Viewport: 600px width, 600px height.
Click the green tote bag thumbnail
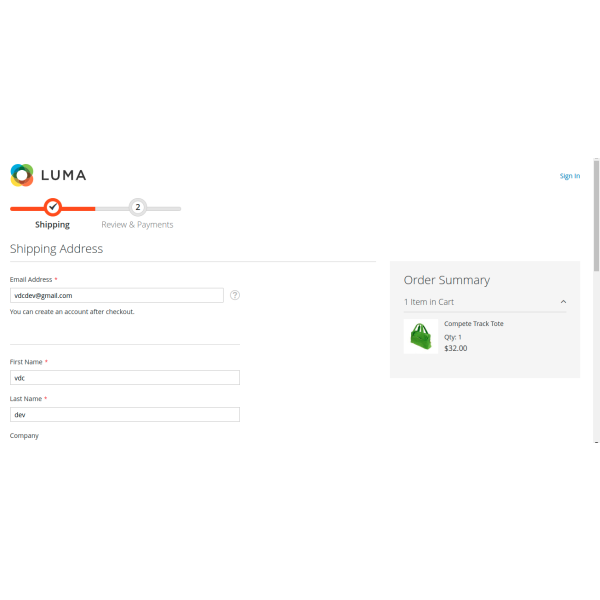tap(421, 337)
